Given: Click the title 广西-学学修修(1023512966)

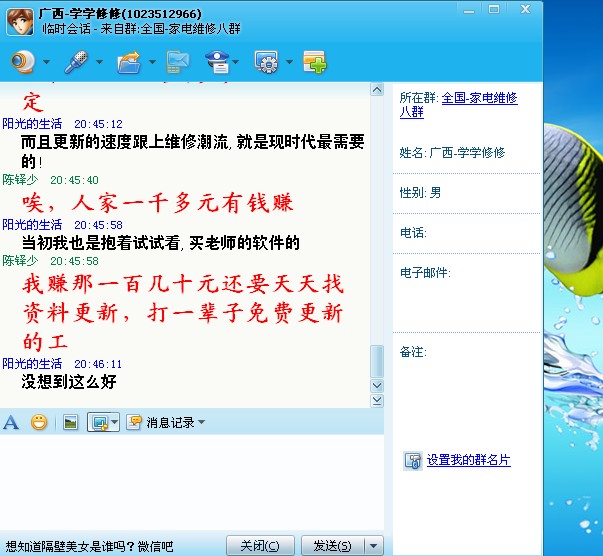Looking at the screenshot, I should (x=120, y=14).
